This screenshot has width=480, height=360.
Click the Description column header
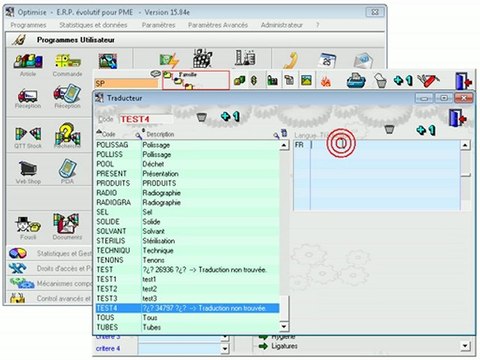(160, 134)
